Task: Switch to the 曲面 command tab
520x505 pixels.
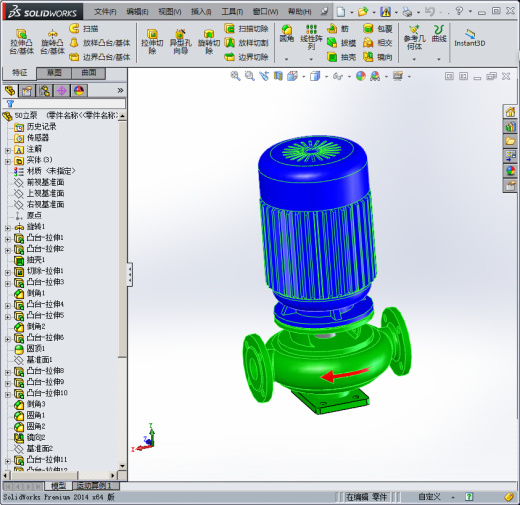Action: [x=89, y=73]
